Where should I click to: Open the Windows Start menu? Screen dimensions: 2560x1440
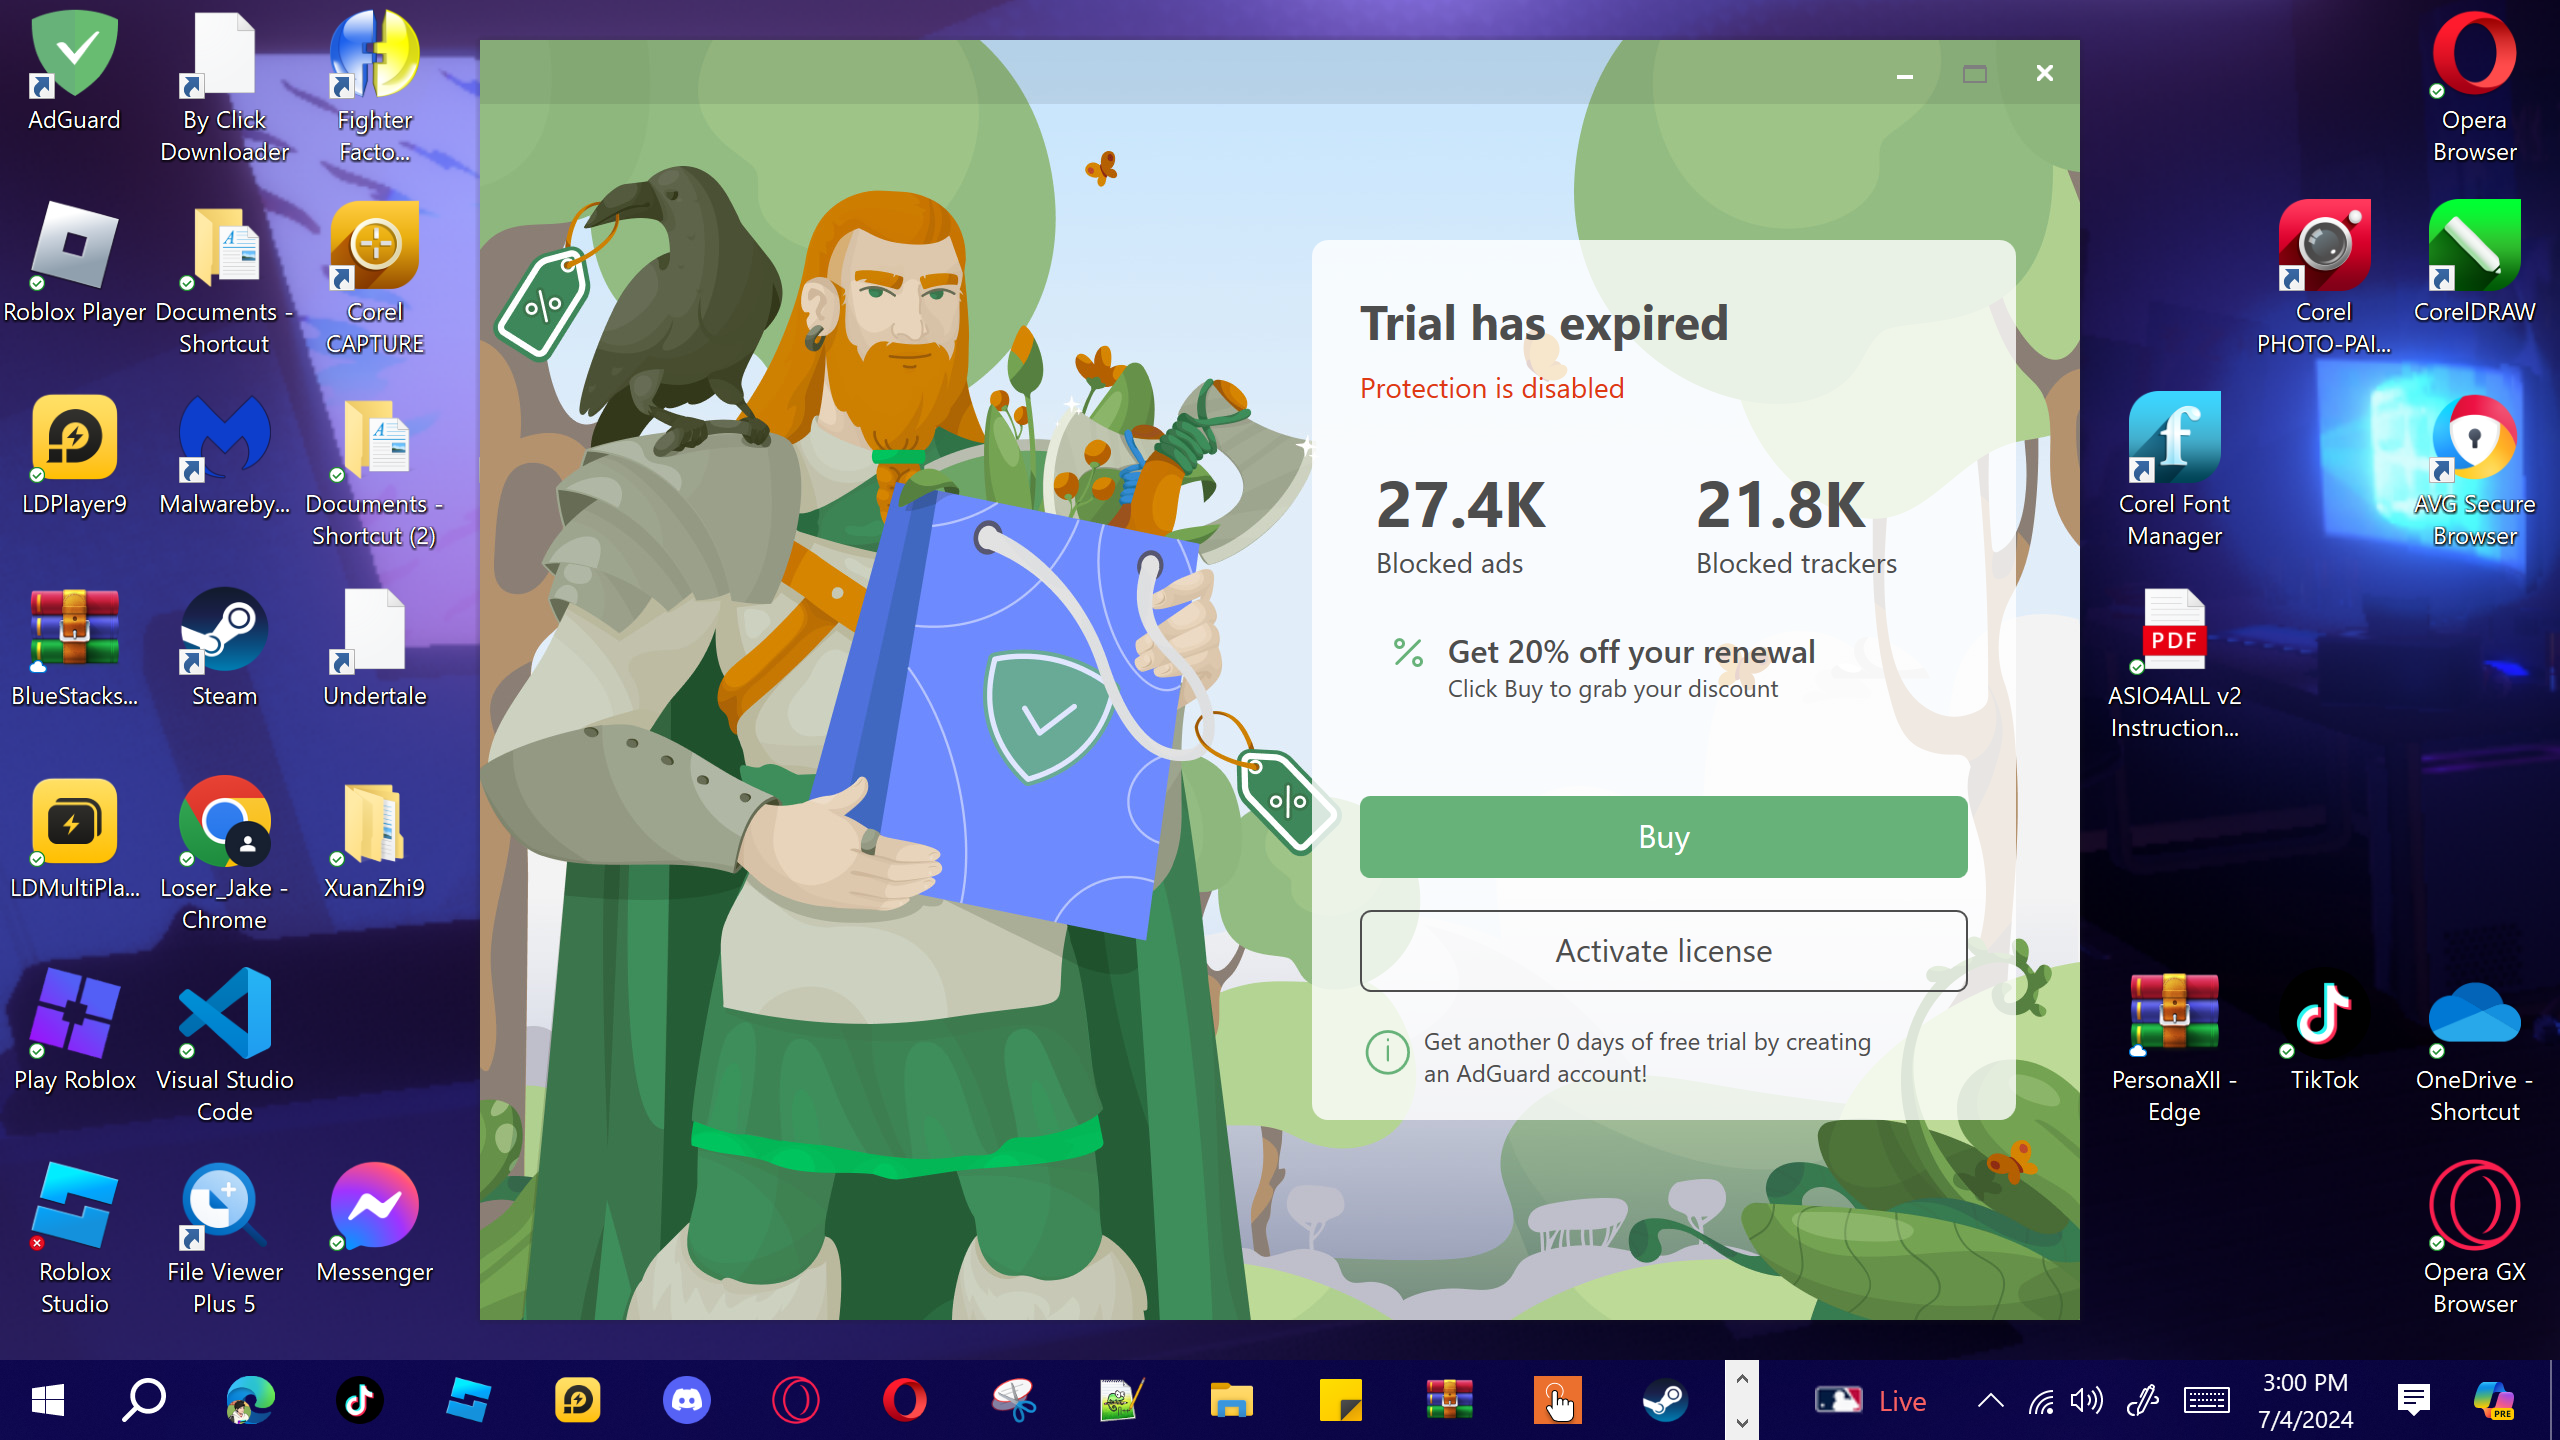click(47, 1400)
